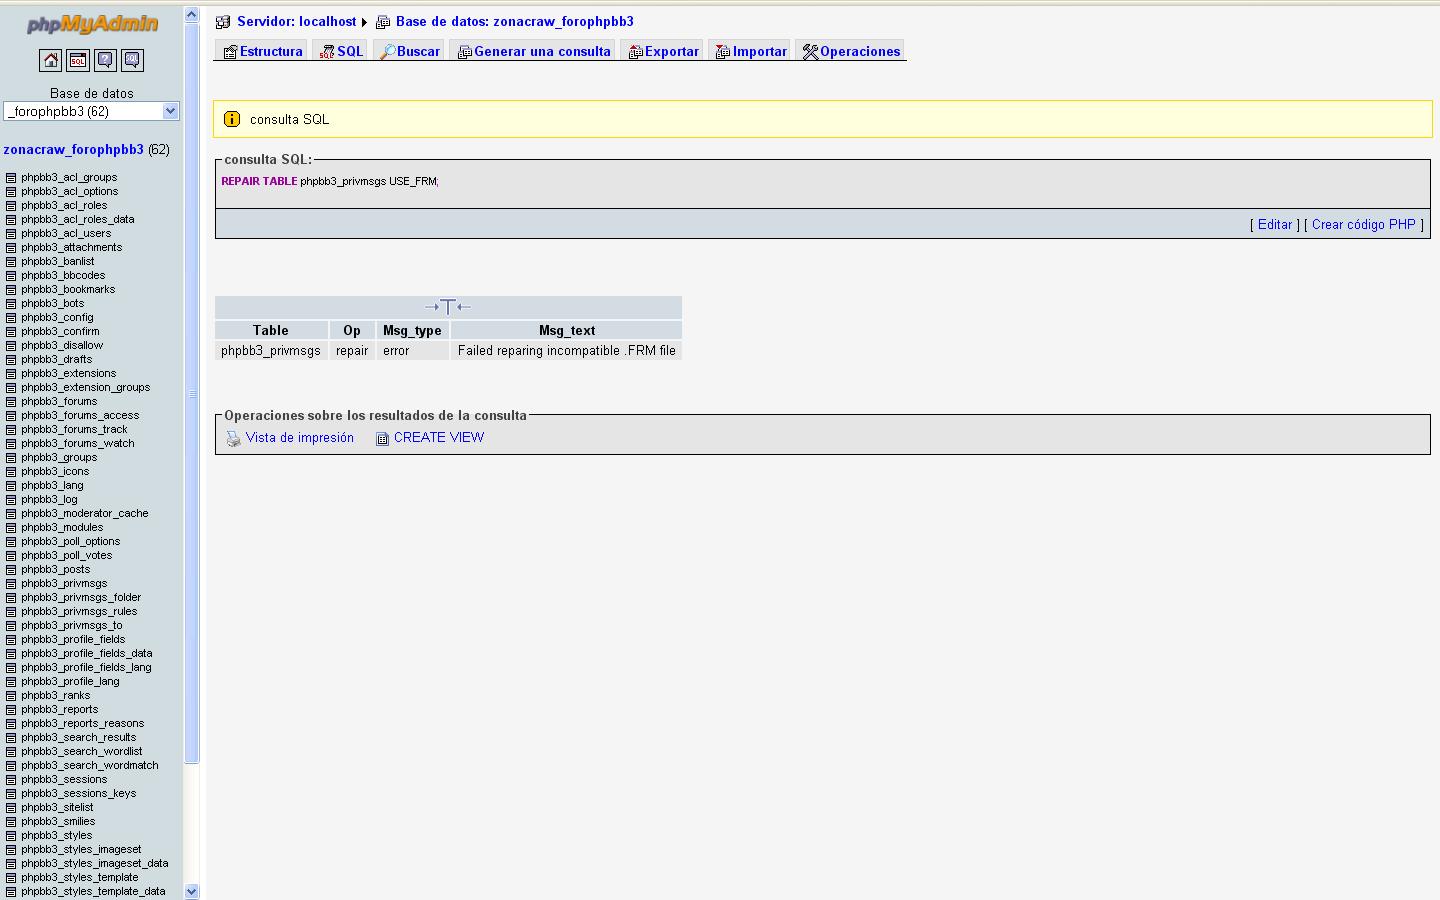This screenshot has height=900, width=1440.
Task: Click the table icon beside phpbb3_sessions
Action: [x=11, y=780]
